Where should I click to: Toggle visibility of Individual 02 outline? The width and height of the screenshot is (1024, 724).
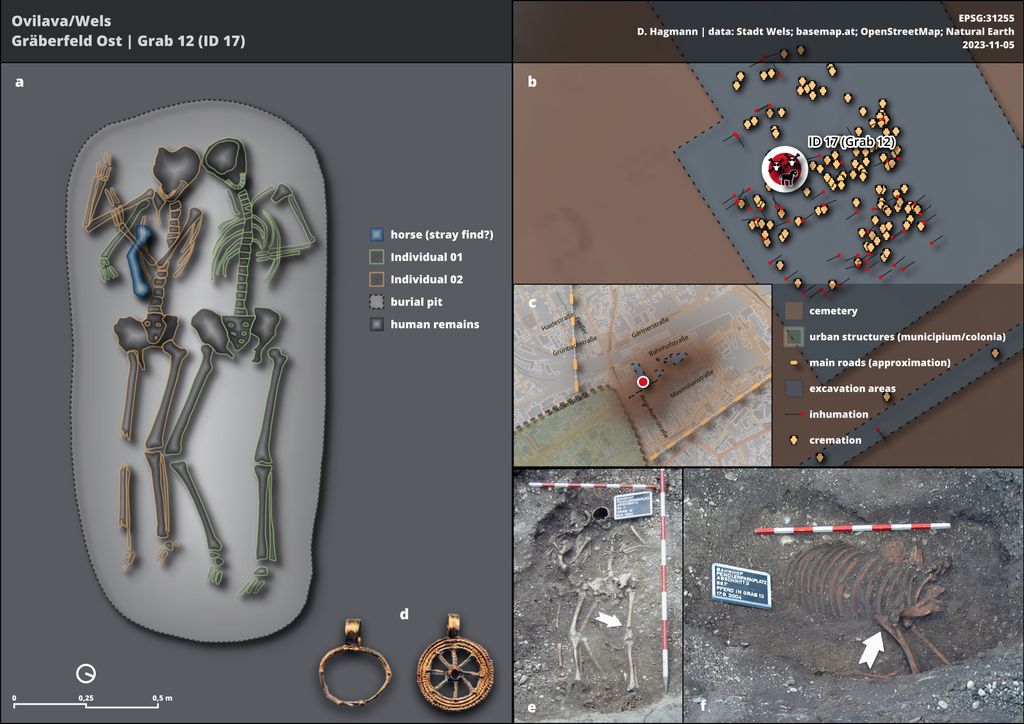[375, 279]
